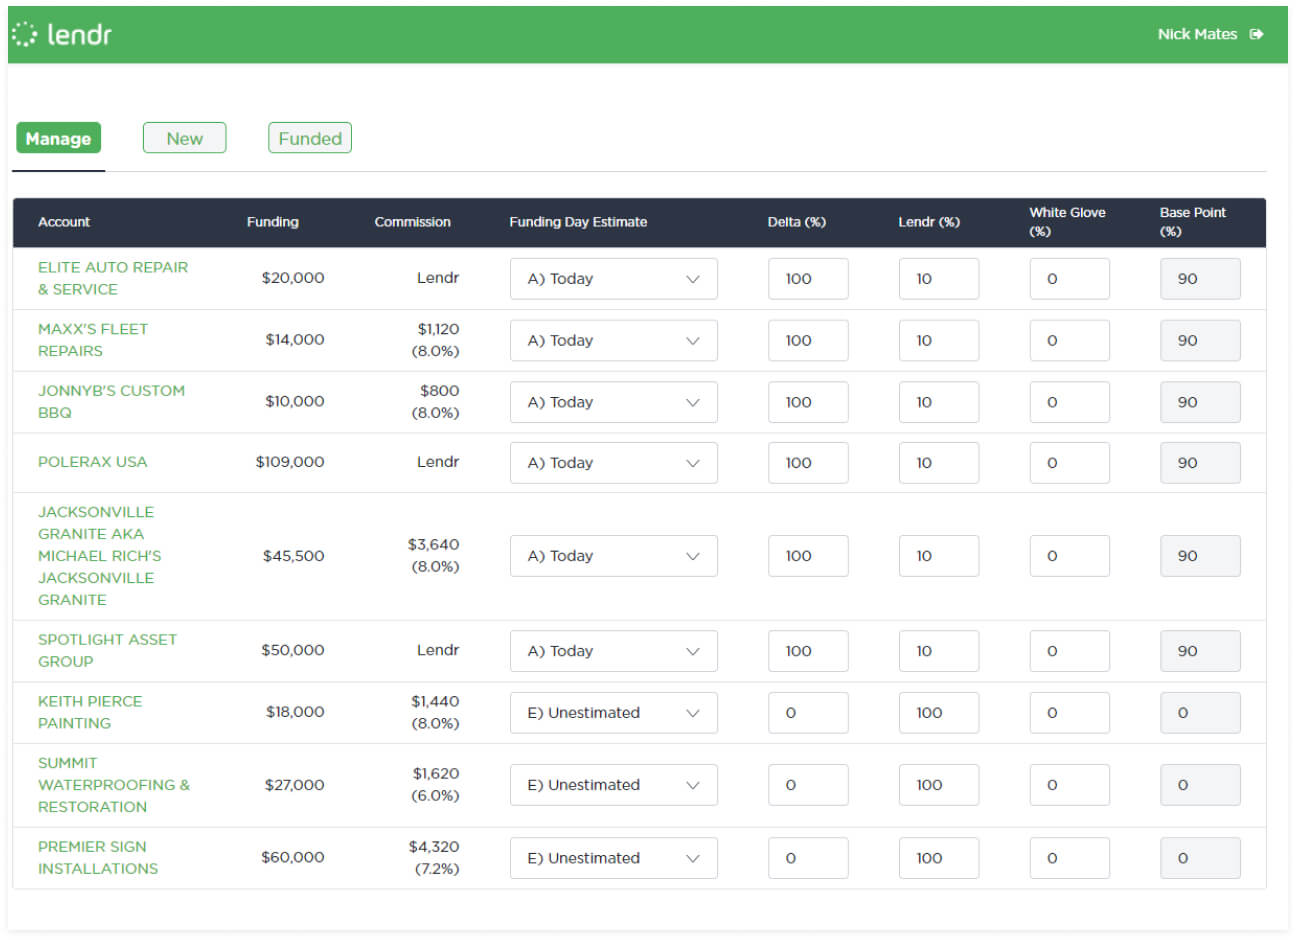The width and height of the screenshot is (1296, 940).
Task: Click the lendr logo icon
Action: [24, 33]
